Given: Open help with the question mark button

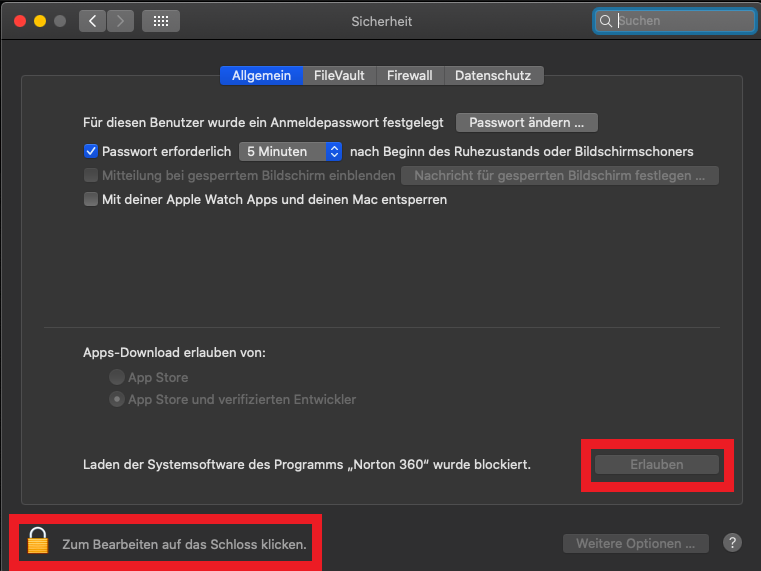Looking at the screenshot, I should pyautogui.click(x=732, y=543).
